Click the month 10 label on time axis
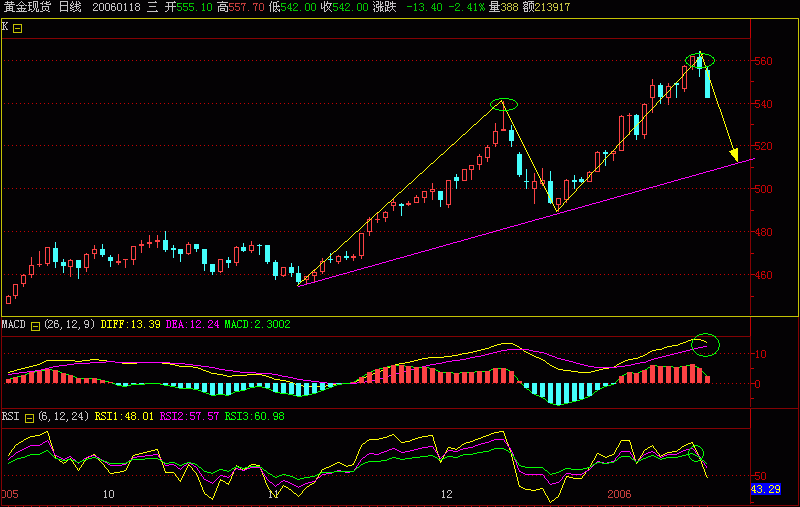Image resolution: width=800 pixels, height=507 pixels. pos(109,494)
